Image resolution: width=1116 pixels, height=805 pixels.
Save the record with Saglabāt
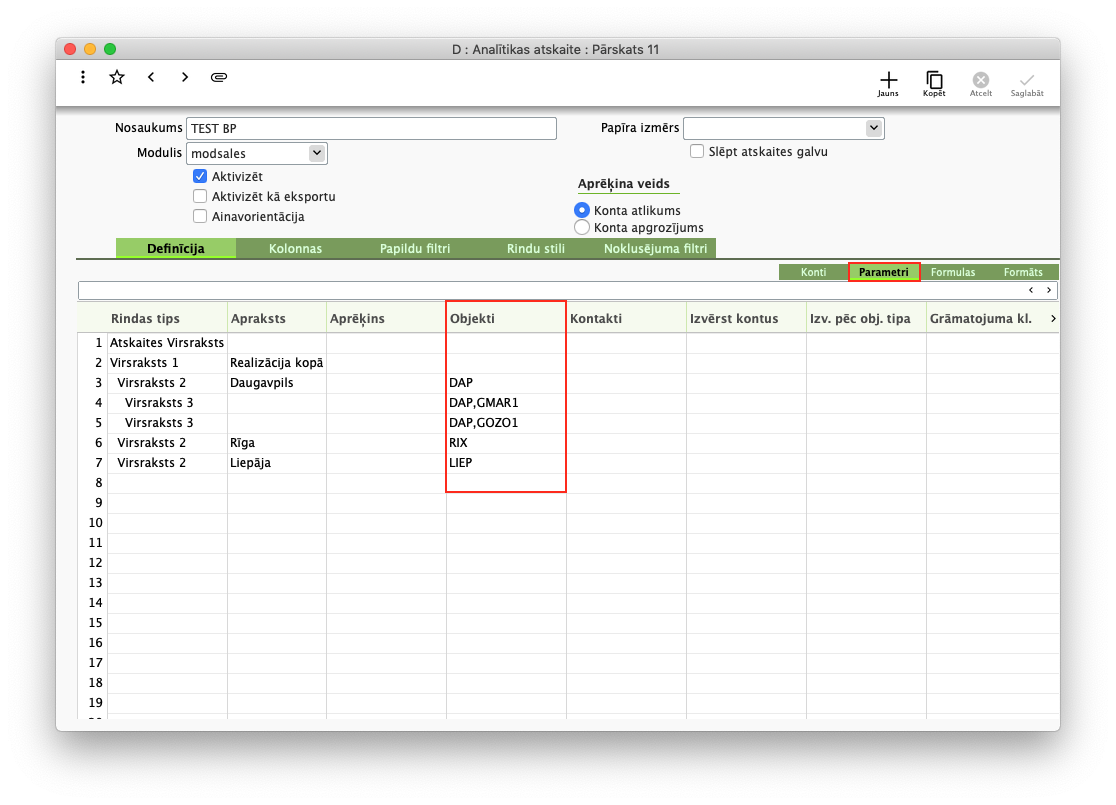[1027, 84]
